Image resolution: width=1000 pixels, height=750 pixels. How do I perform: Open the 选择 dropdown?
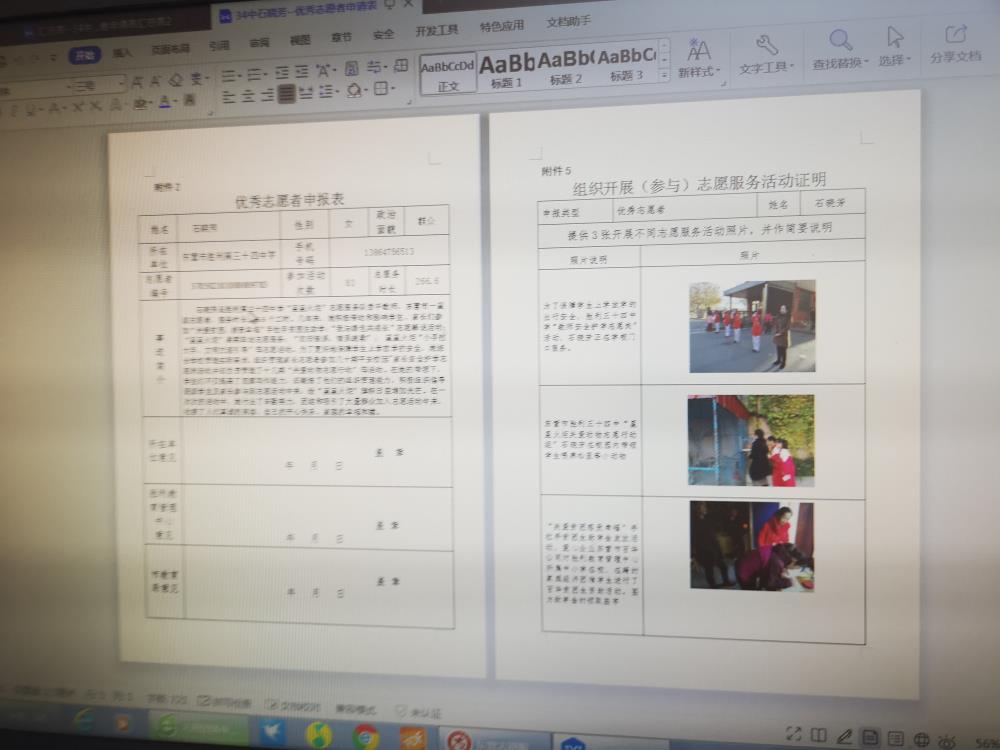[895, 47]
